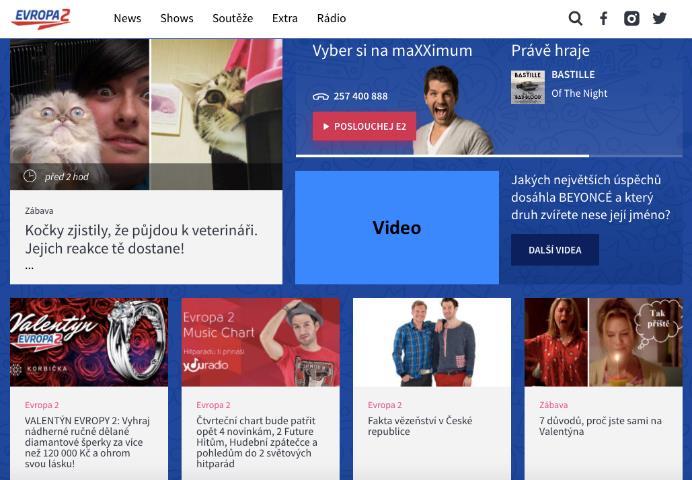The height and width of the screenshot is (480, 692).
Task: Open the News menu
Action: click(127, 18)
